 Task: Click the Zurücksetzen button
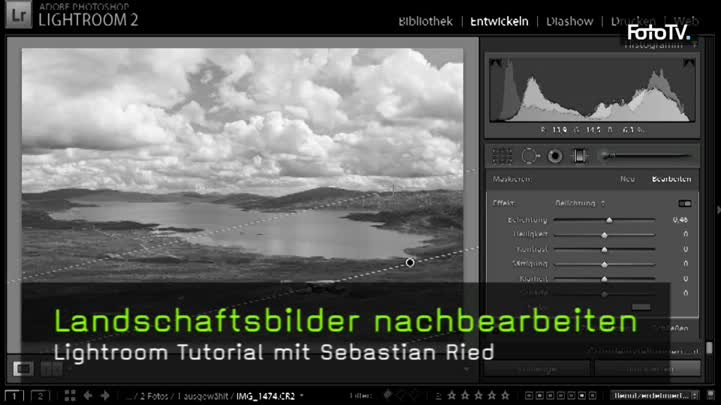pos(647,369)
